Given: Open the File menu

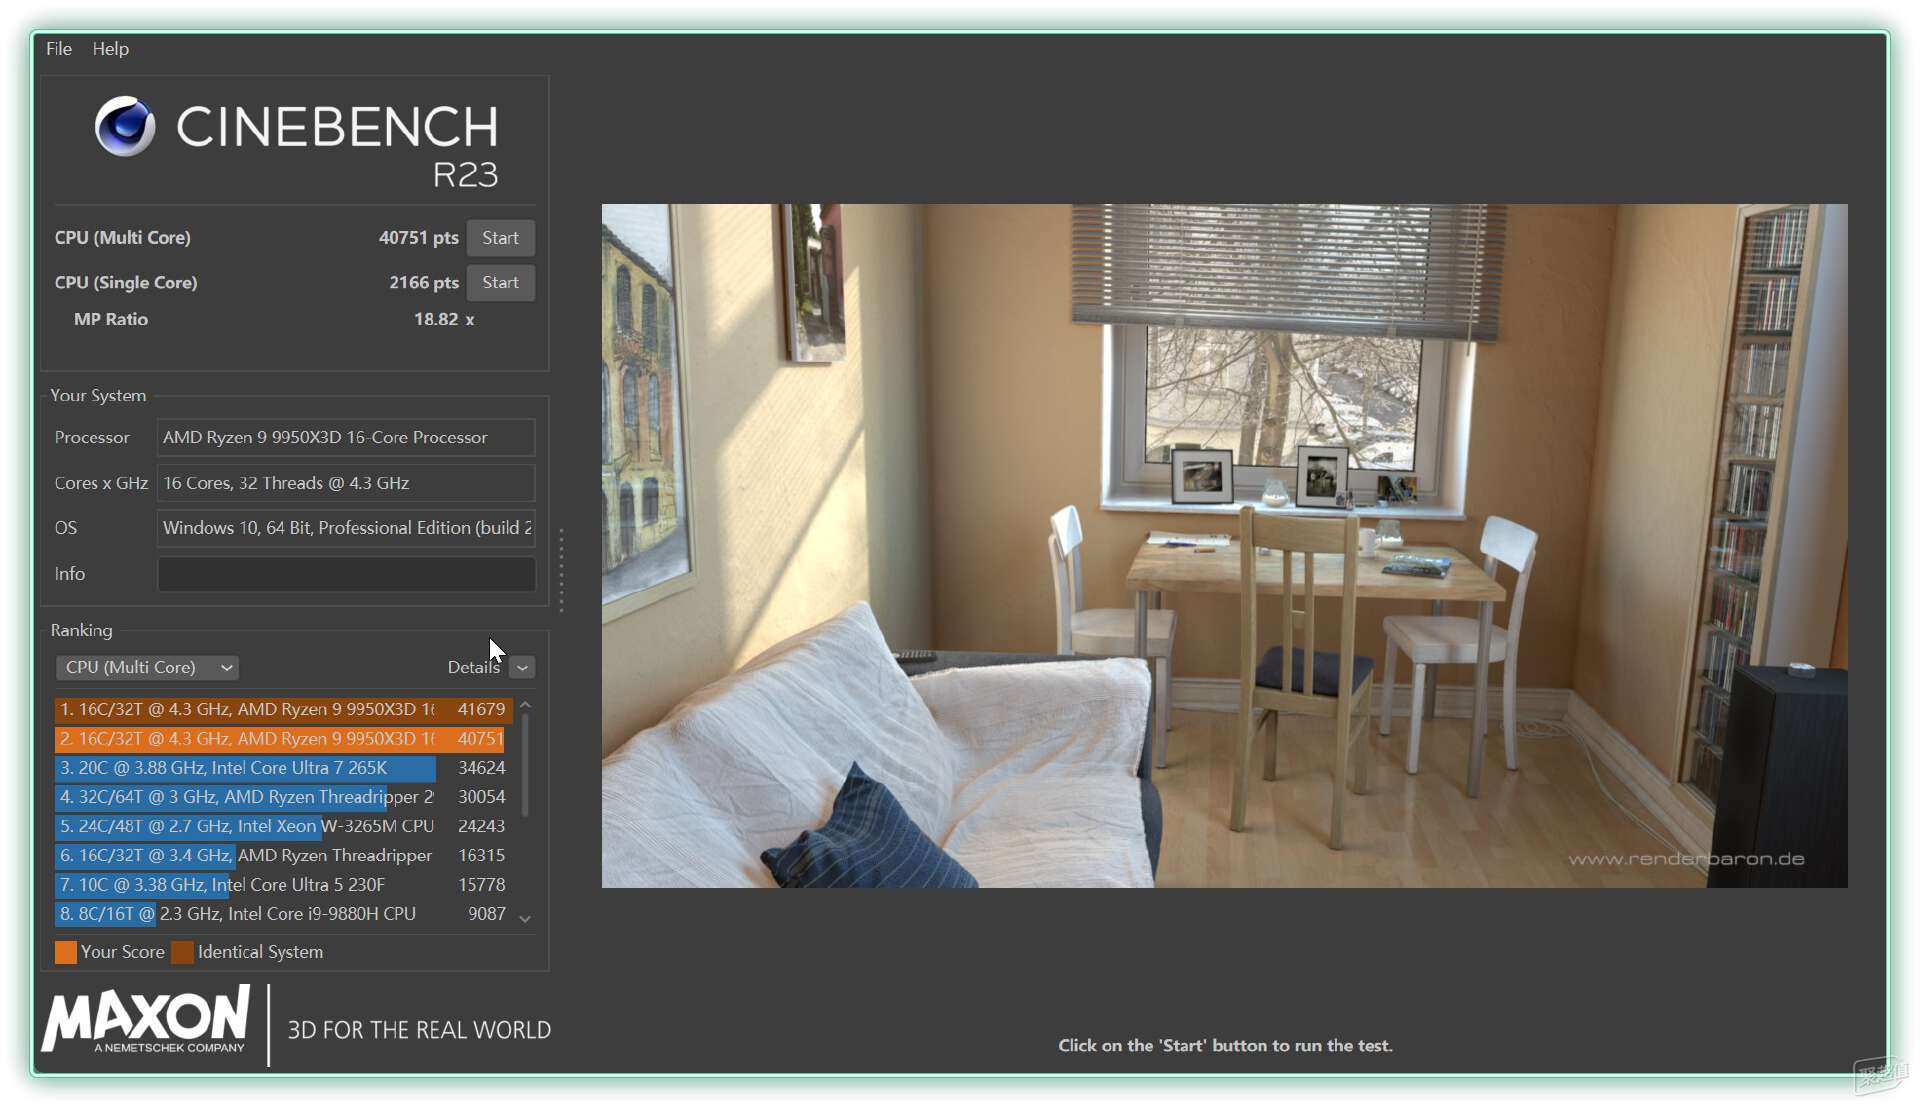Looking at the screenshot, I should point(58,48).
